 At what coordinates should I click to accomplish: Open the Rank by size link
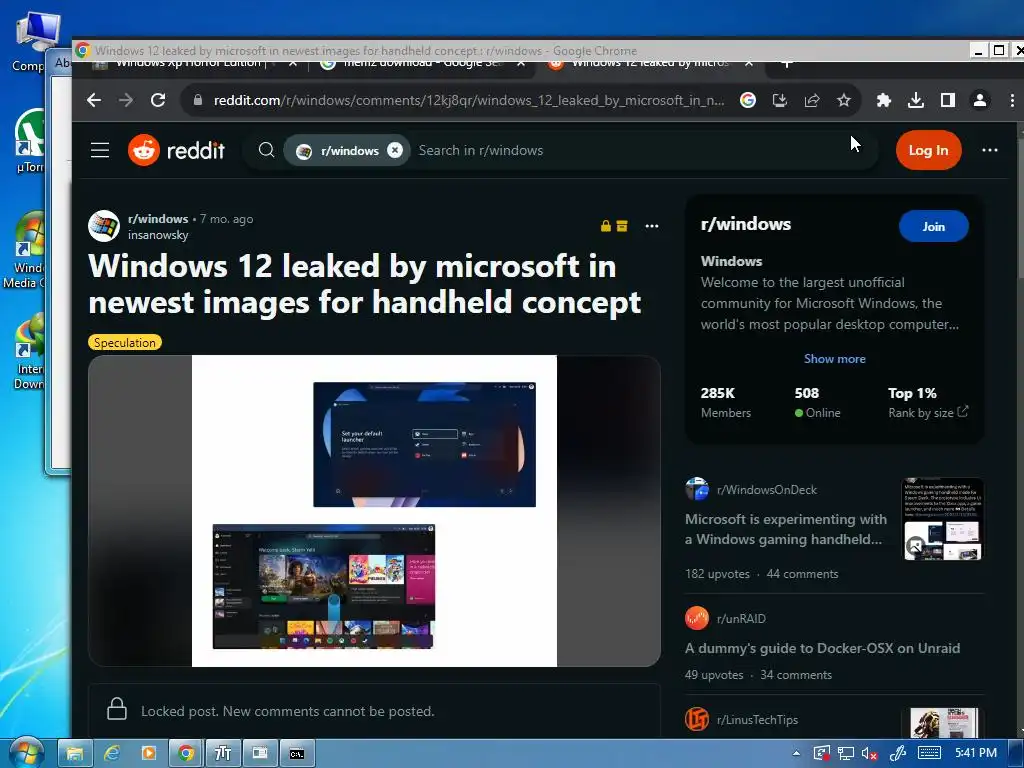[x=927, y=413]
